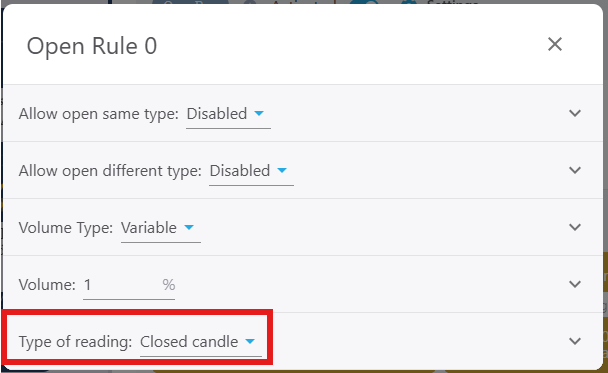The image size is (608, 373).
Task: Click the Allow open same type label
Action: [x=98, y=114]
